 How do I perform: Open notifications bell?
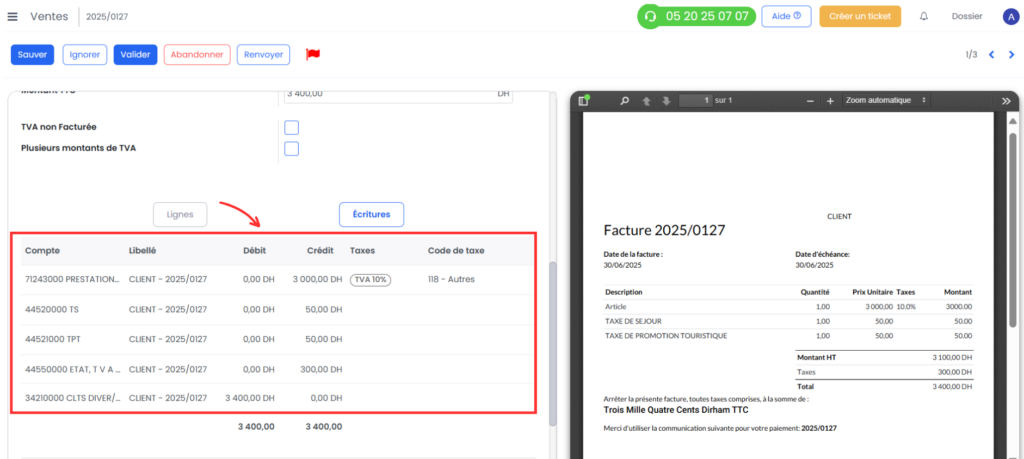tap(923, 16)
